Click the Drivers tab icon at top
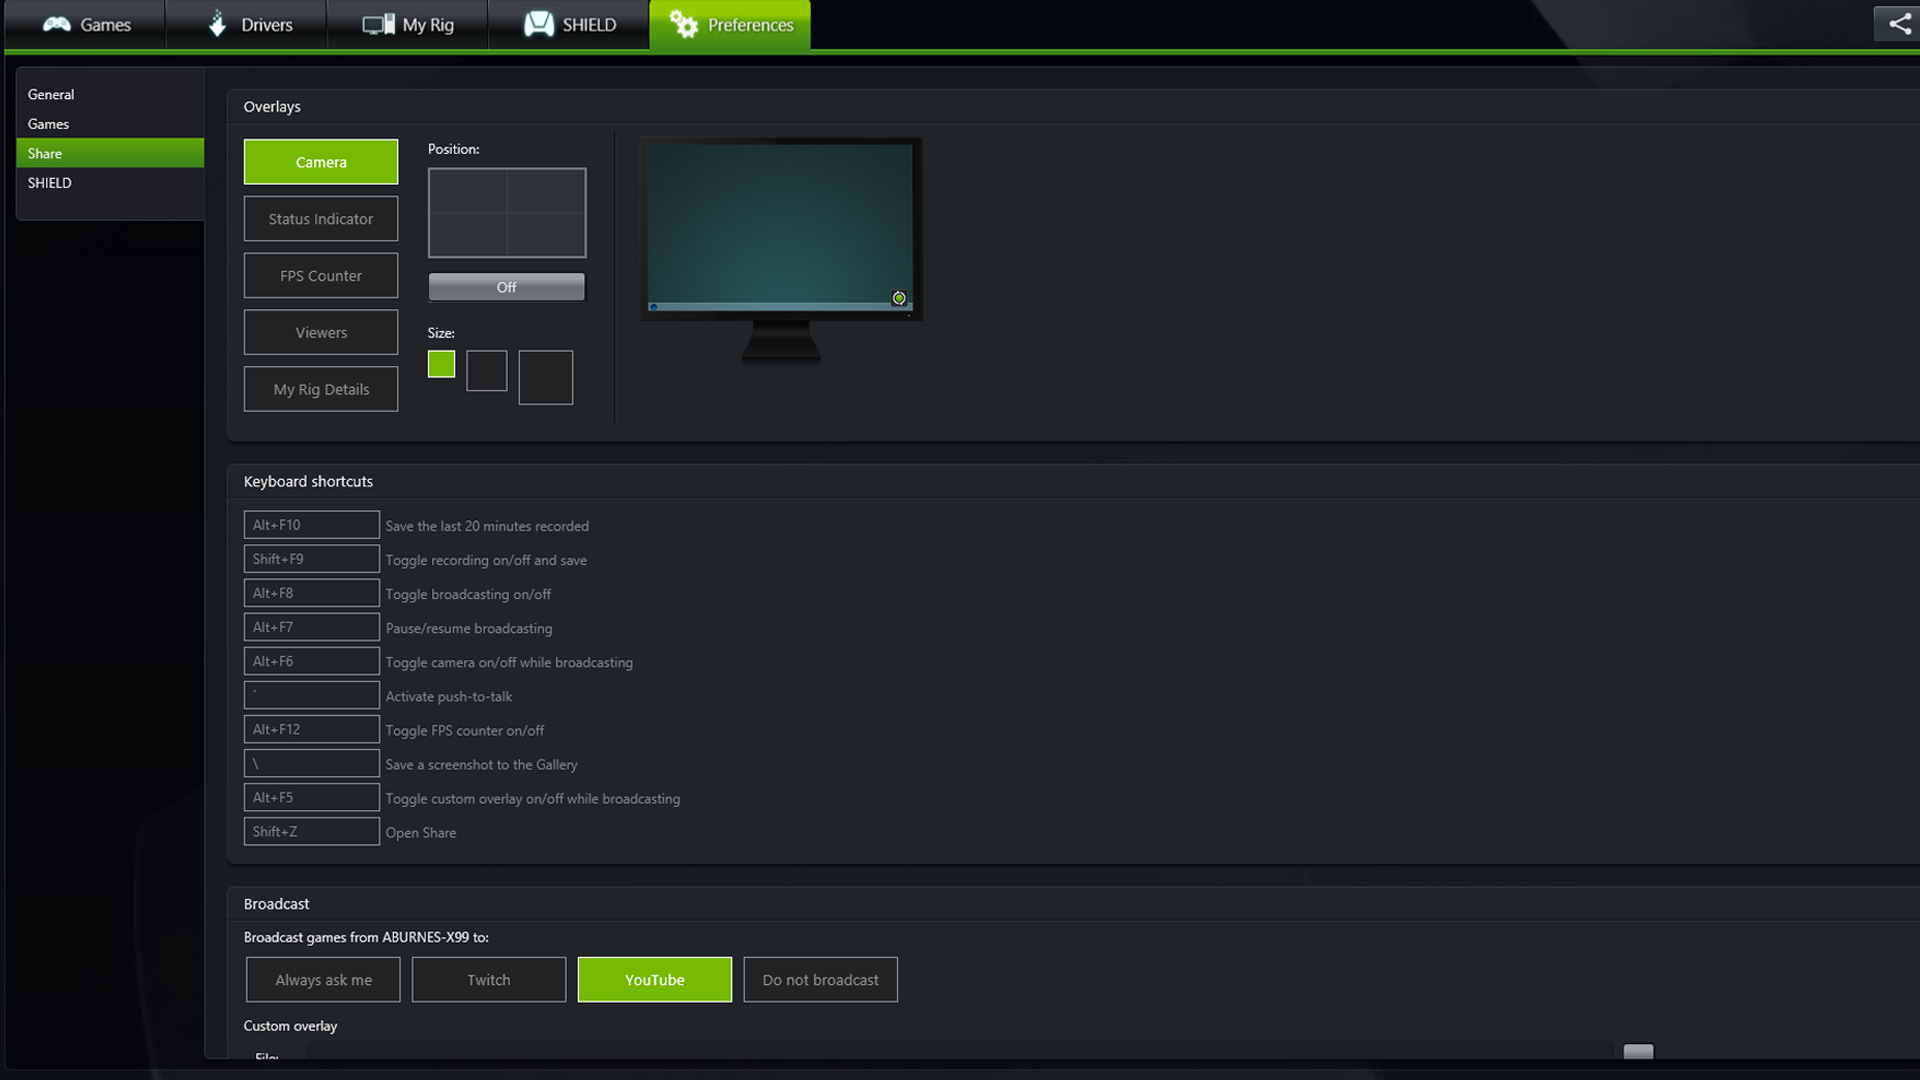1920x1080 pixels. coord(214,24)
